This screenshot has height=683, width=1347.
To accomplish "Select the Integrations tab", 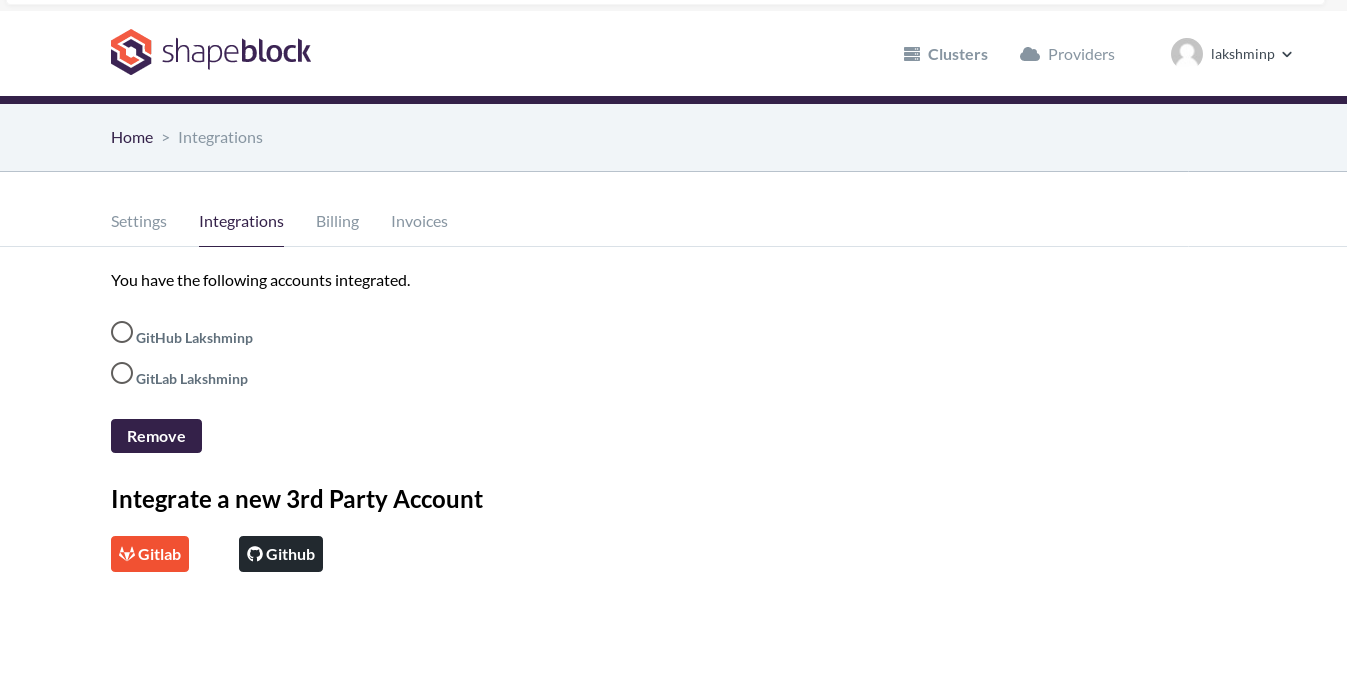I will (241, 221).
